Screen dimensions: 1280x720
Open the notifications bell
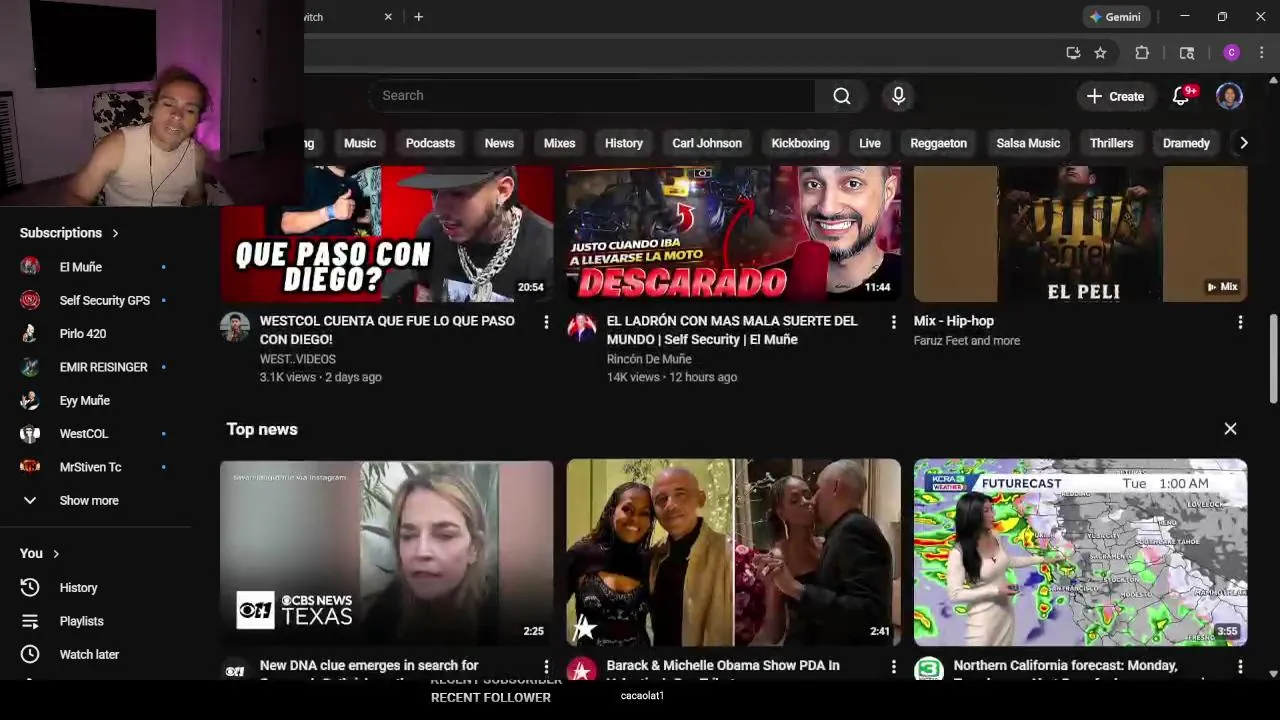[x=1181, y=96]
